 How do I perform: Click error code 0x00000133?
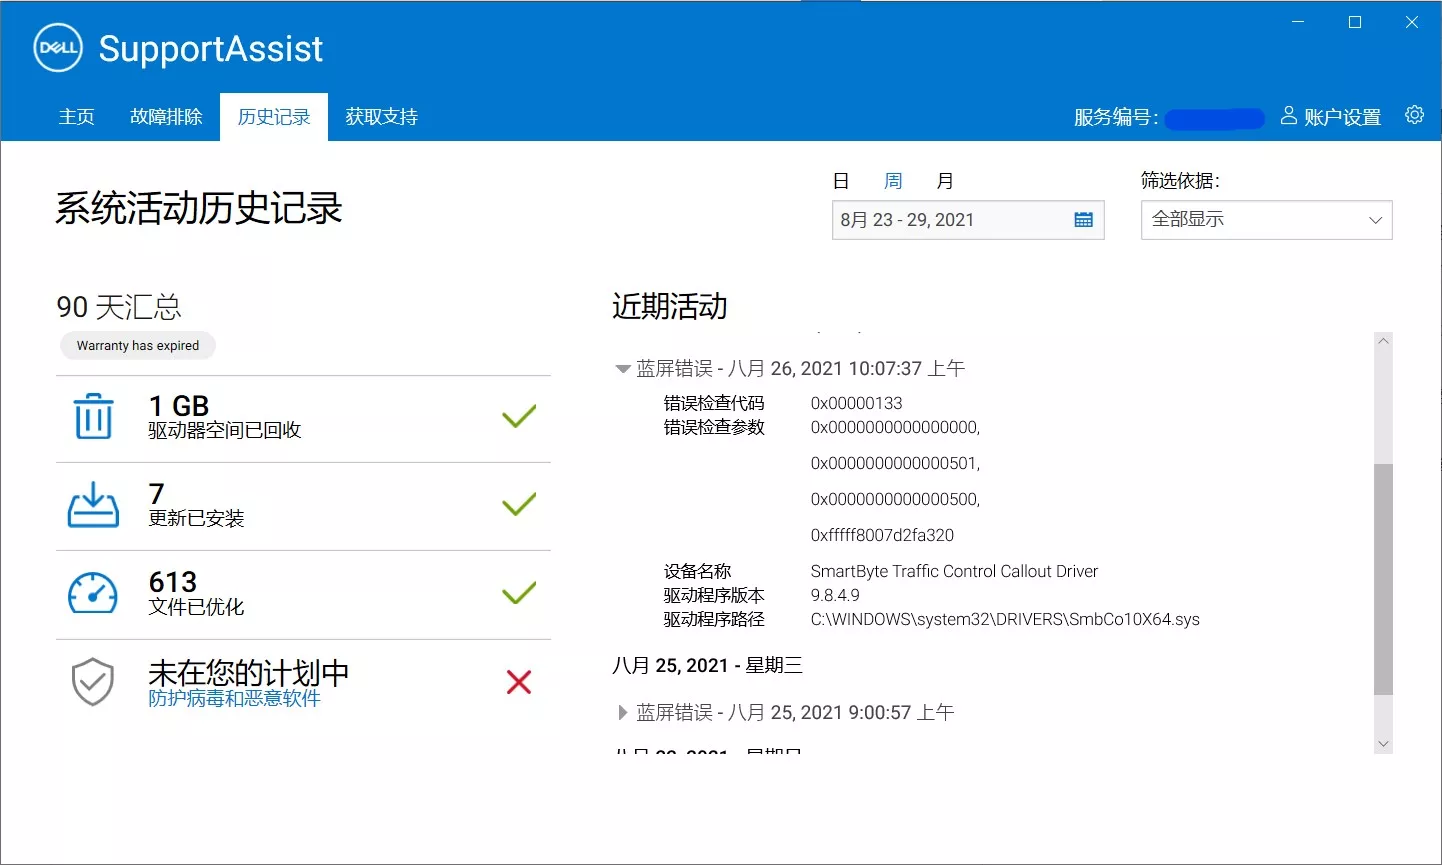click(856, 403)
